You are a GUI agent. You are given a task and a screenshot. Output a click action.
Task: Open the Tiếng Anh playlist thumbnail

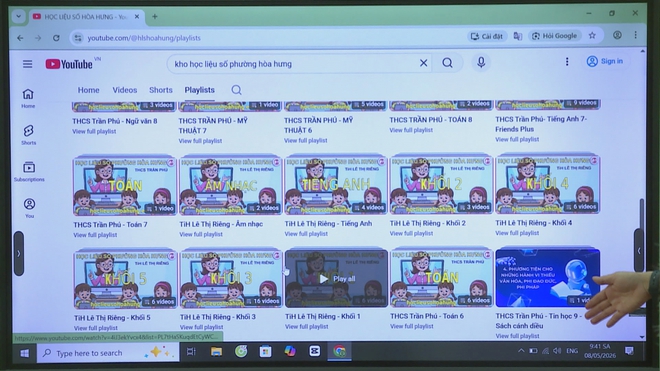pos(336,185)
